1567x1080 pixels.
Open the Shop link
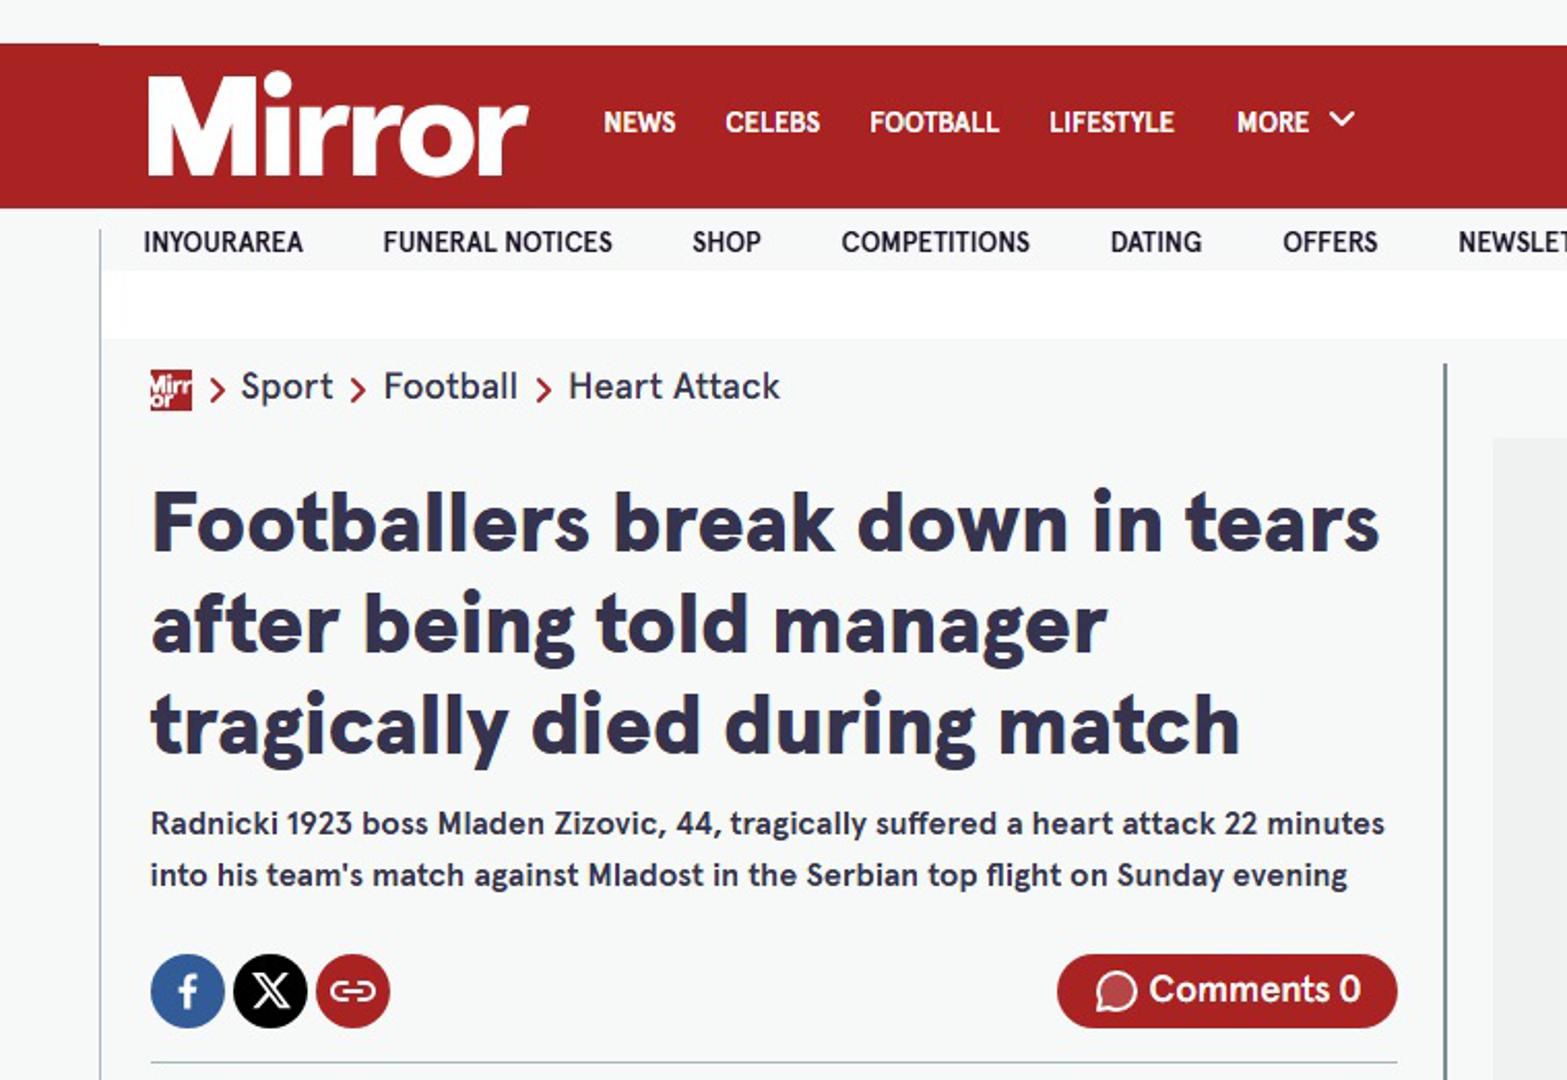click(x=726, y=242)
